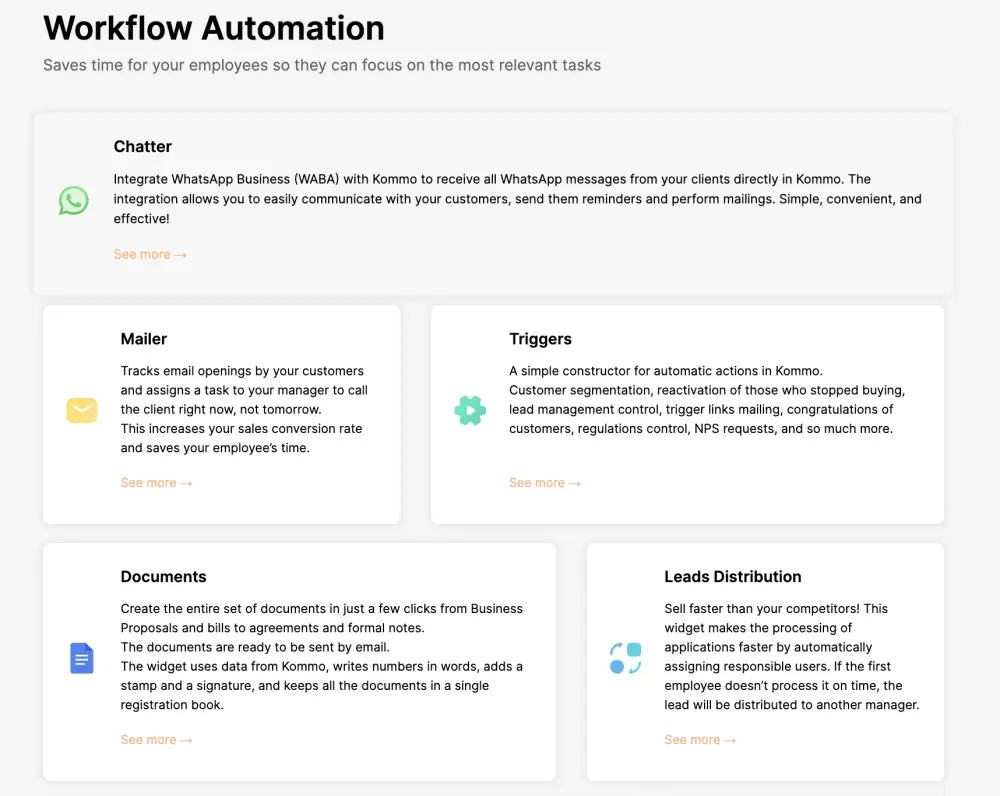This screenshot has width=1000, height=796.
Task: Click the yellow envelope Mailer icon
Action: pos(82,410)
